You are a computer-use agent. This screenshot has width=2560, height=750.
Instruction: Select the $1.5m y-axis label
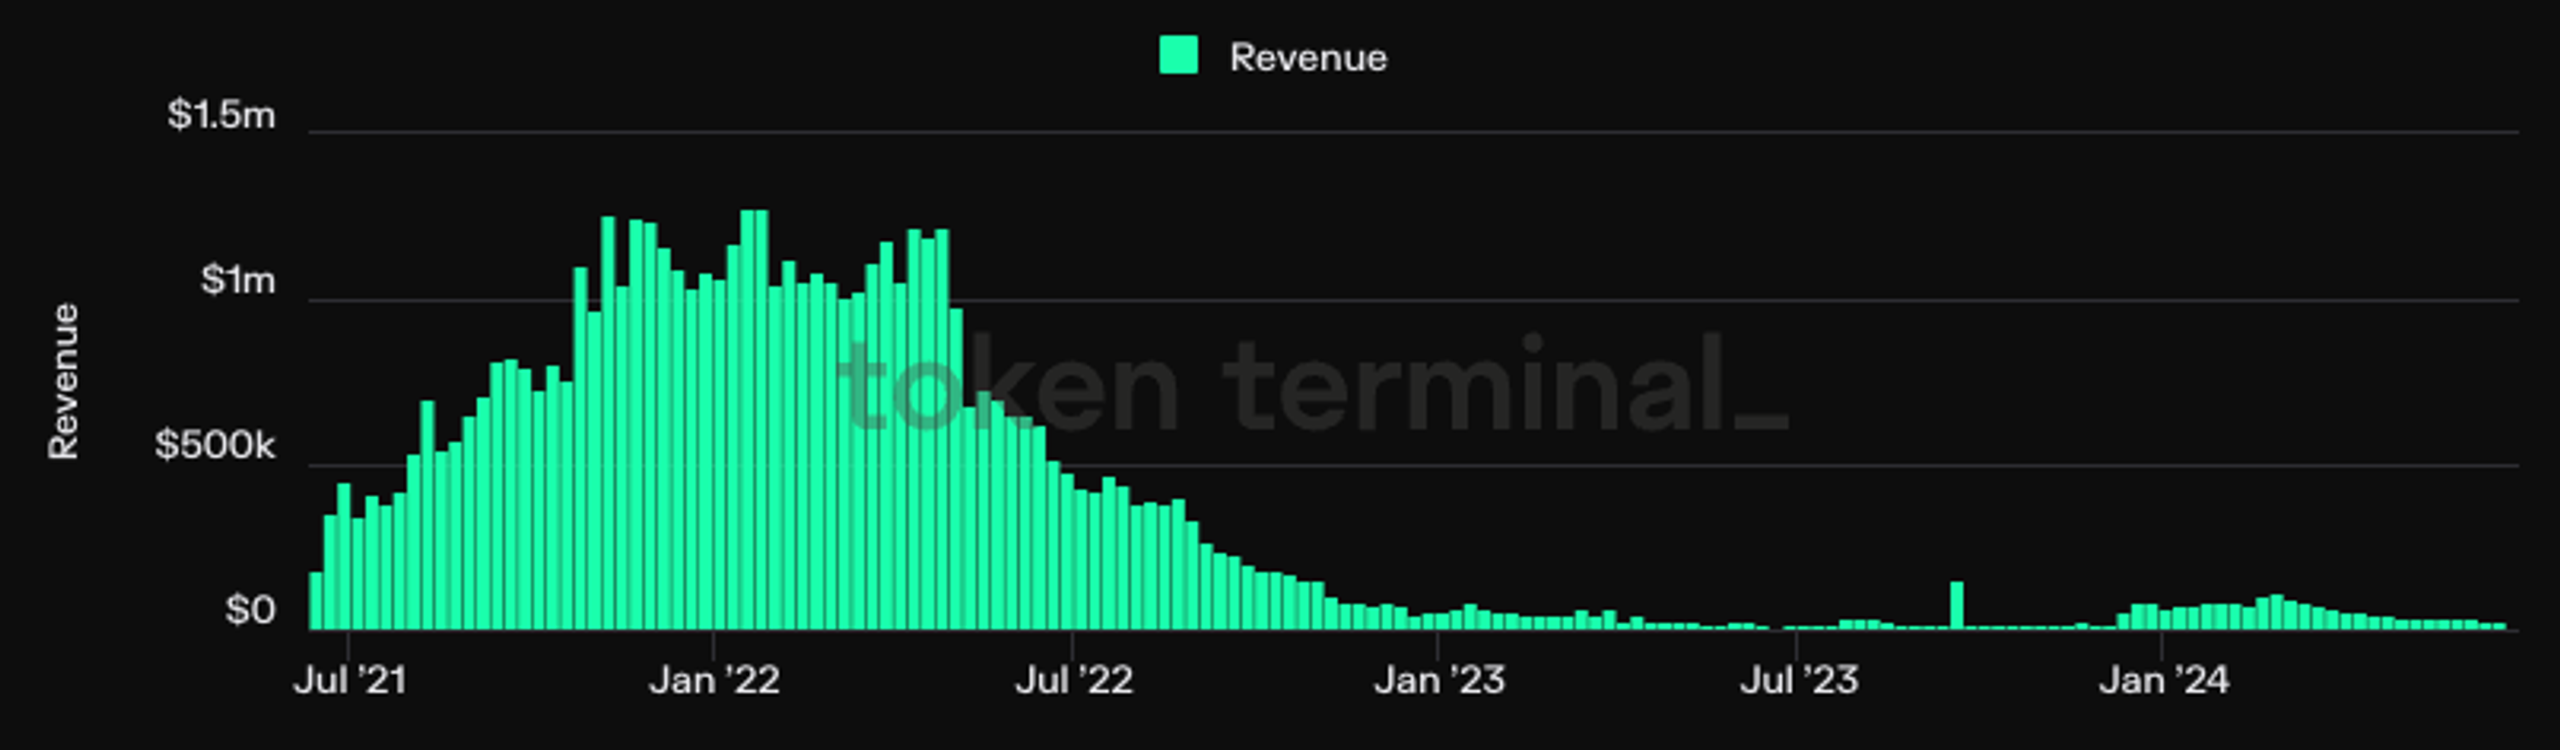[x=221, y=114]
